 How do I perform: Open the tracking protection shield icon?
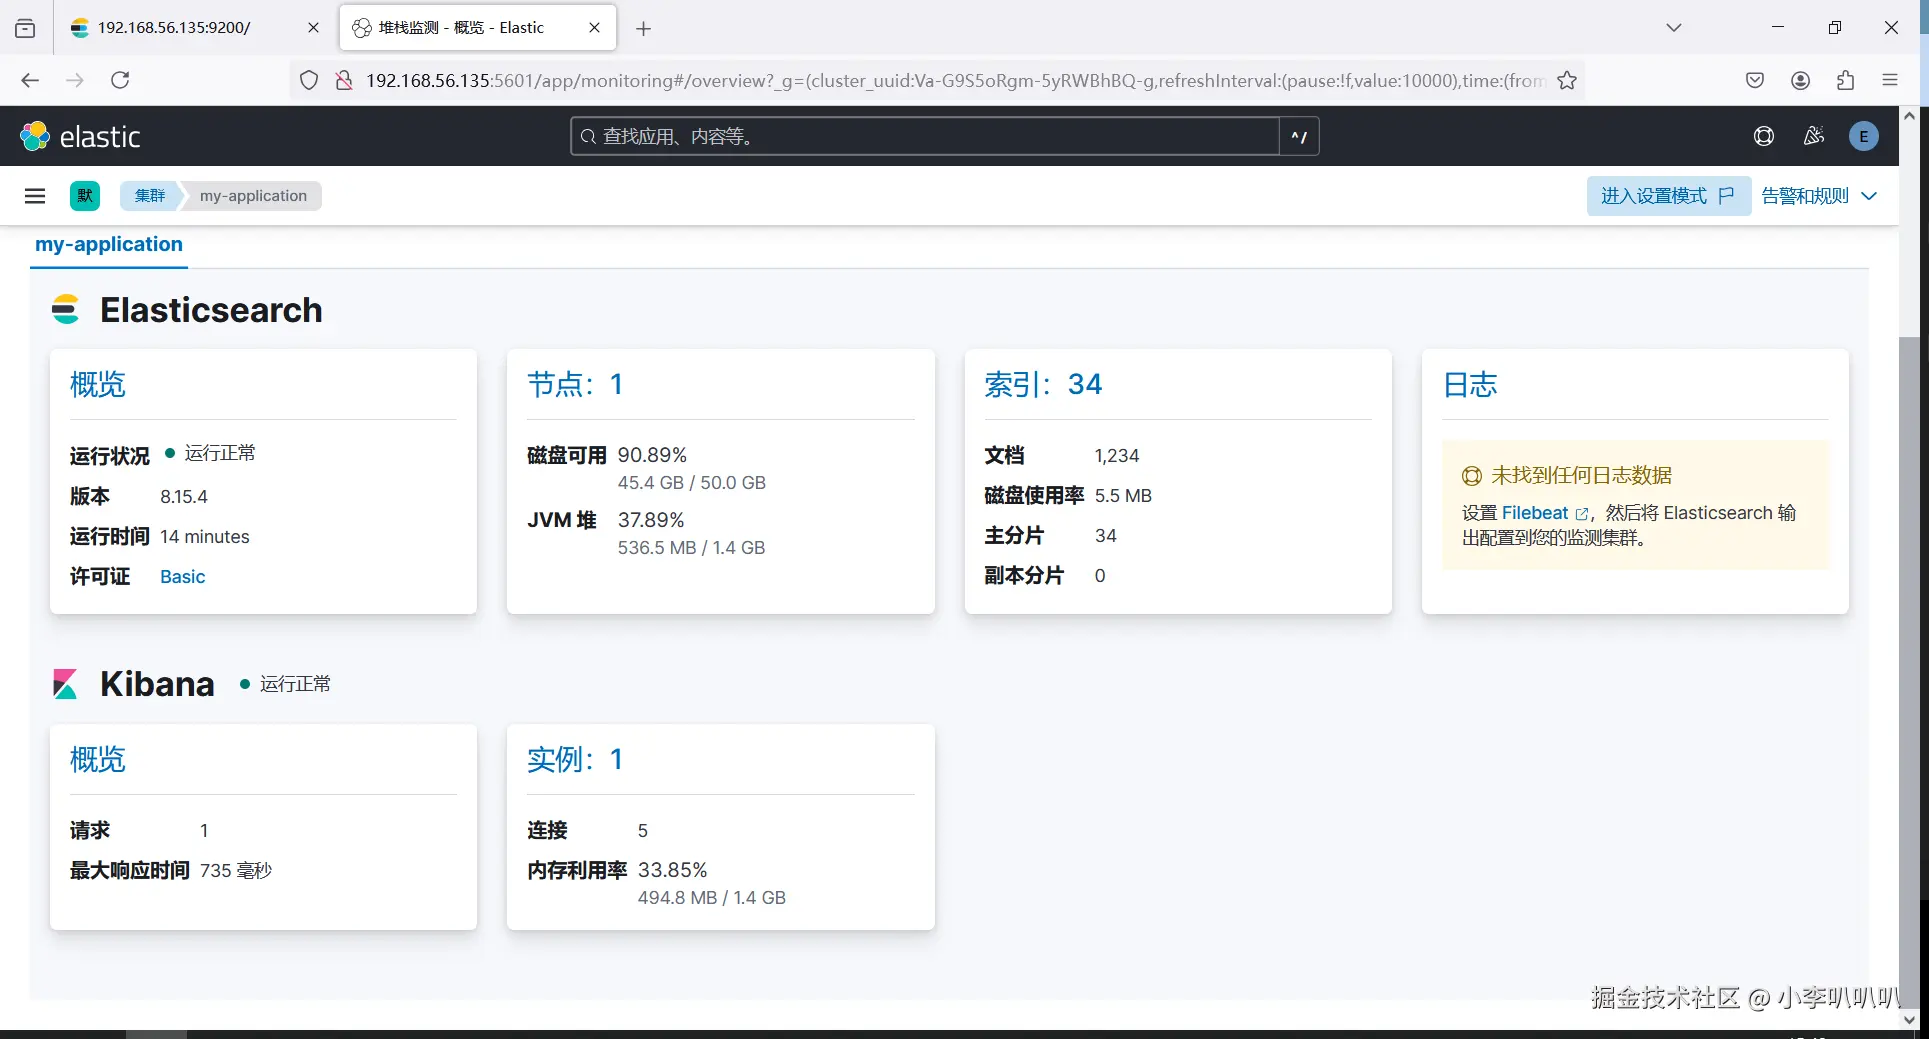tap(309, 80)
